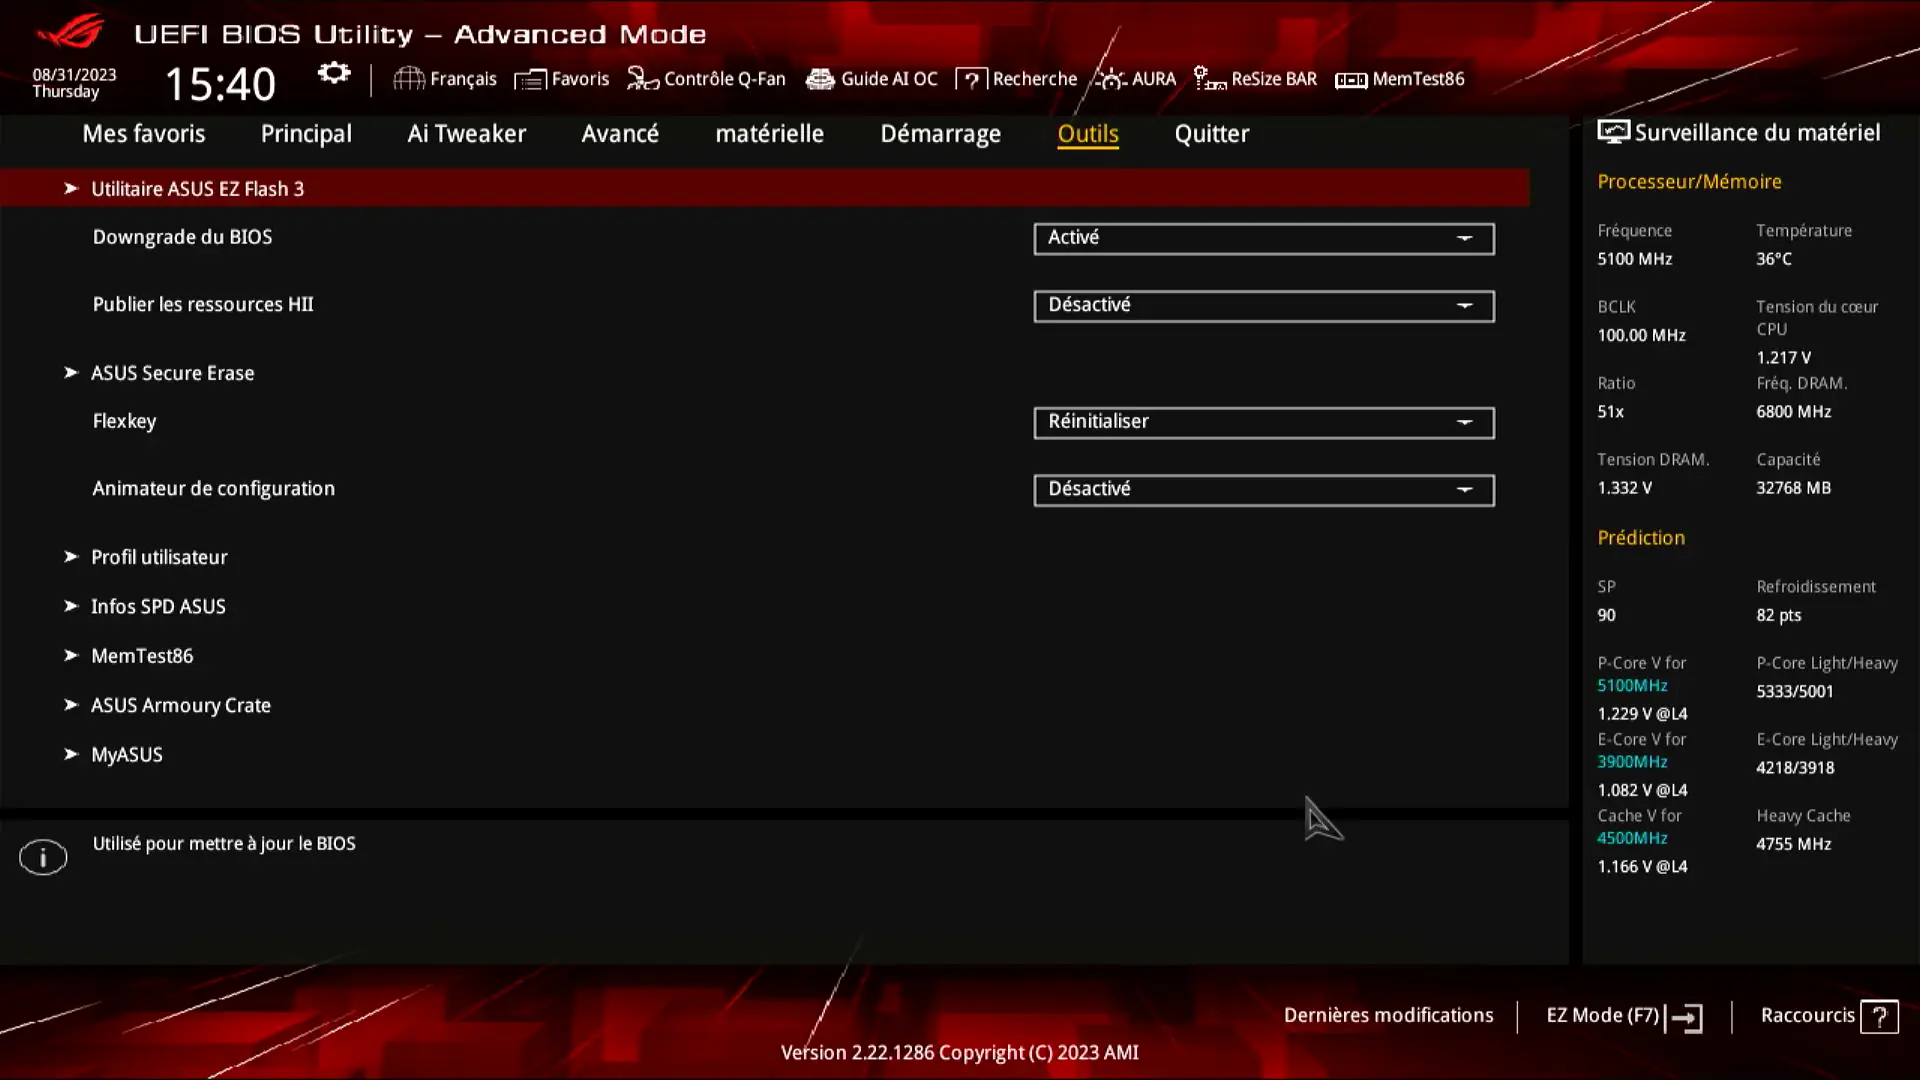Viewport: 1920px width, 1080px height.
Task: Expand Infos SPD ASUS section
Action: tap(158, 605)
